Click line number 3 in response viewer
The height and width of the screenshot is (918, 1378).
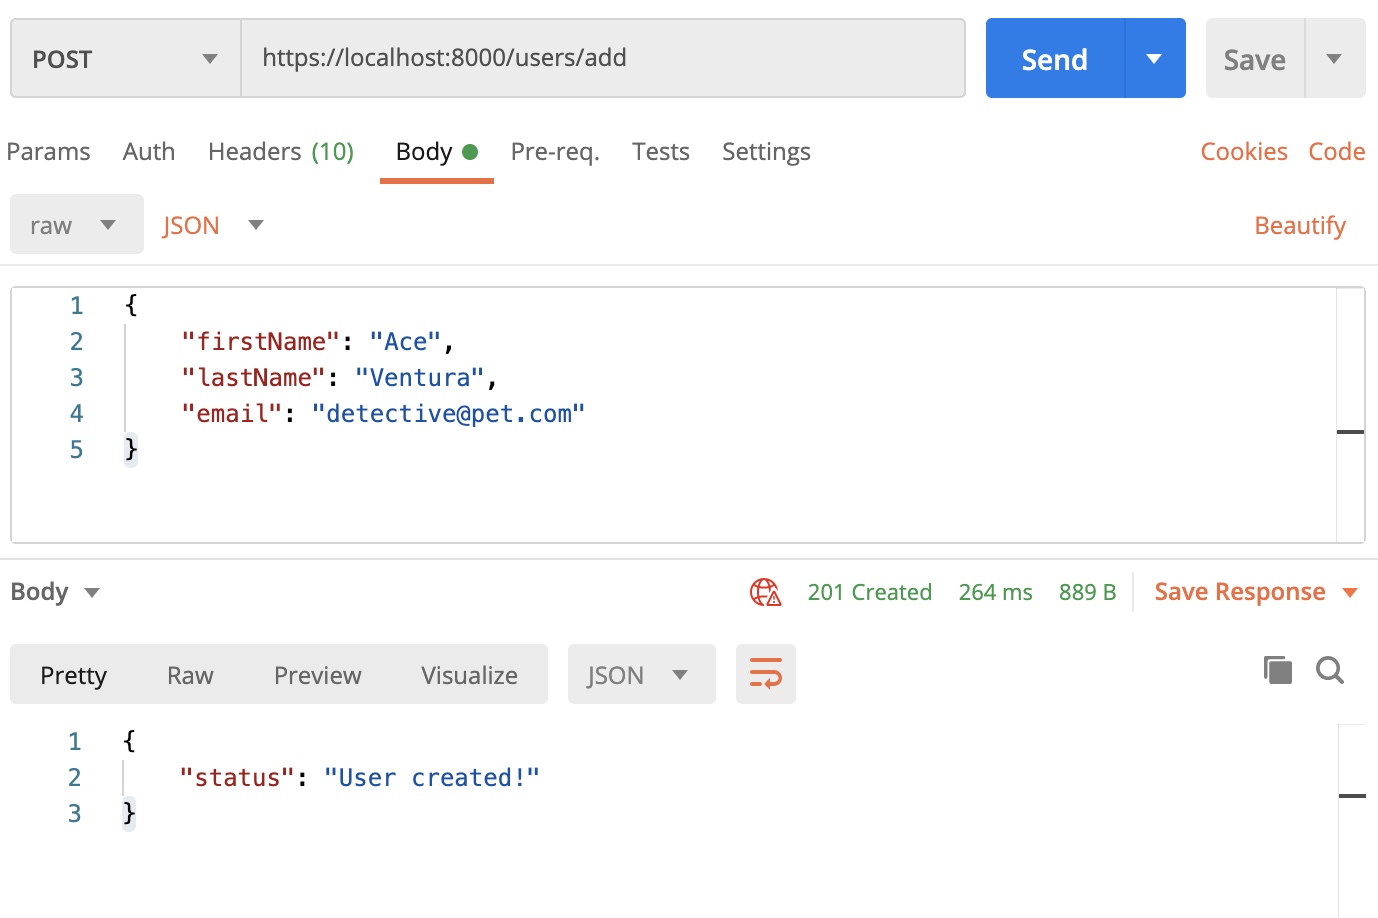click(75, 813)
